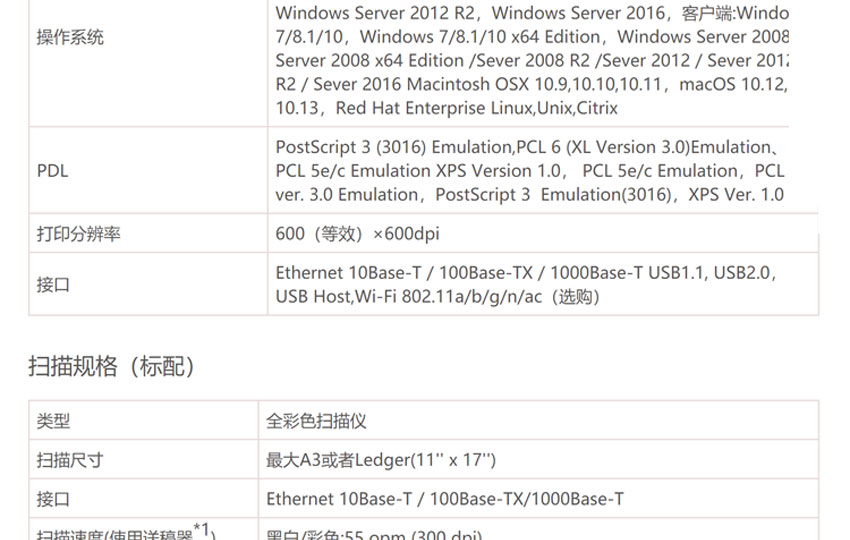
Task: Click the 黑白/彩色 55 opm scan speed value
Action: [374, 534]
